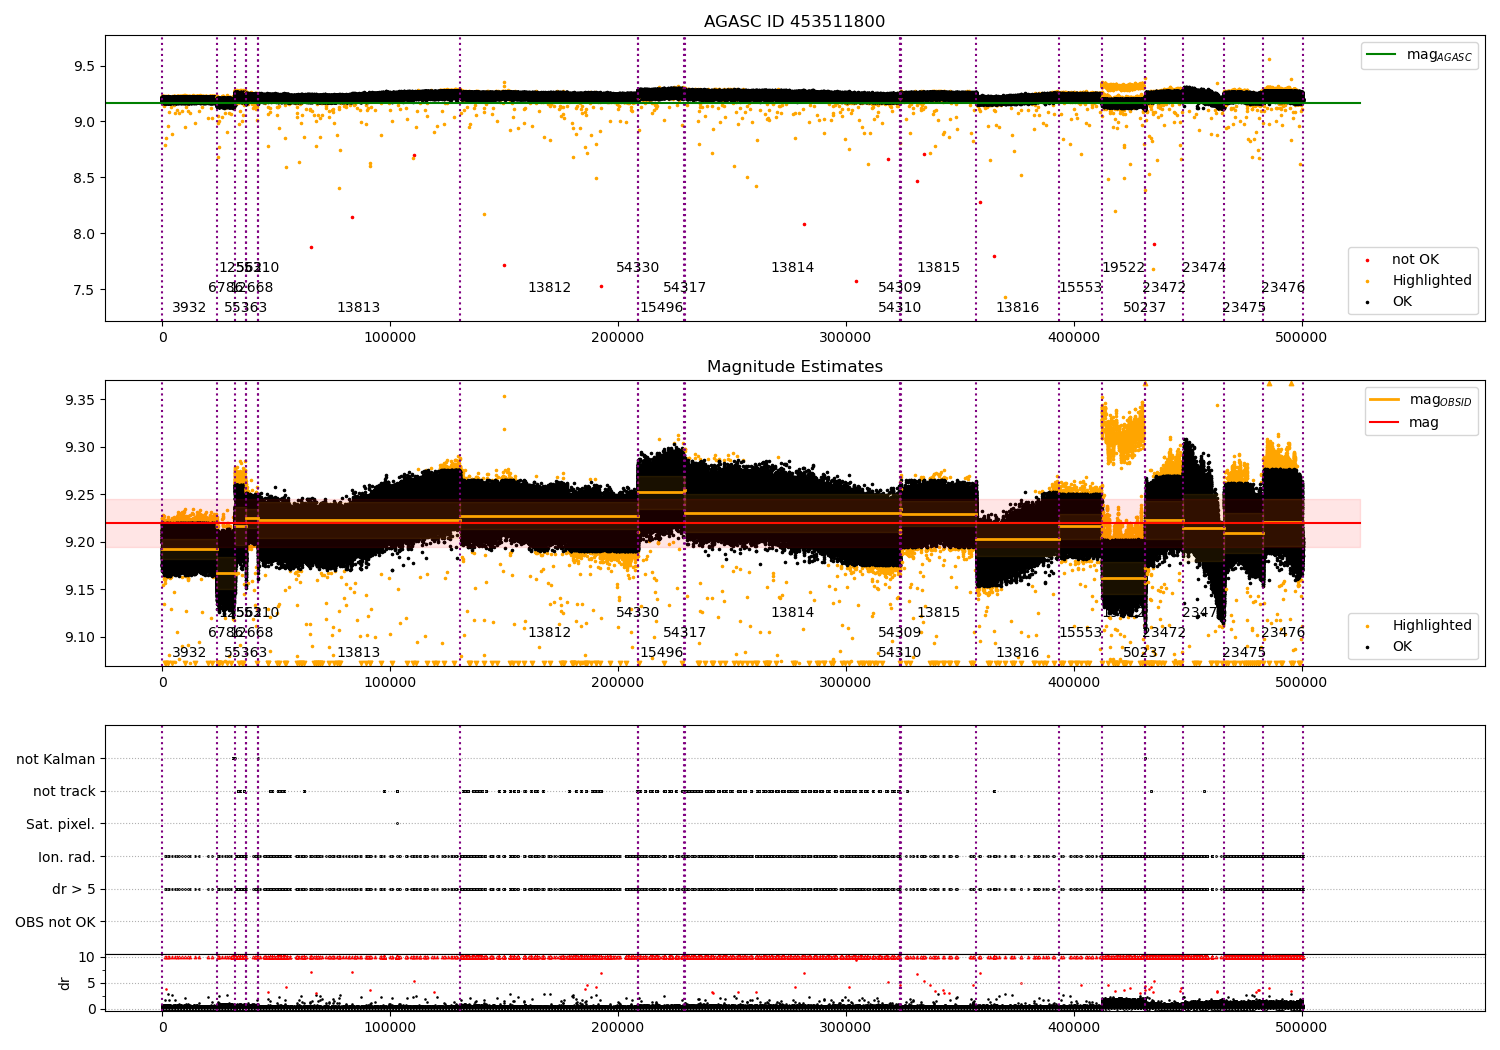Click obsid label 13816 in the top plot

pos(1017,308)
